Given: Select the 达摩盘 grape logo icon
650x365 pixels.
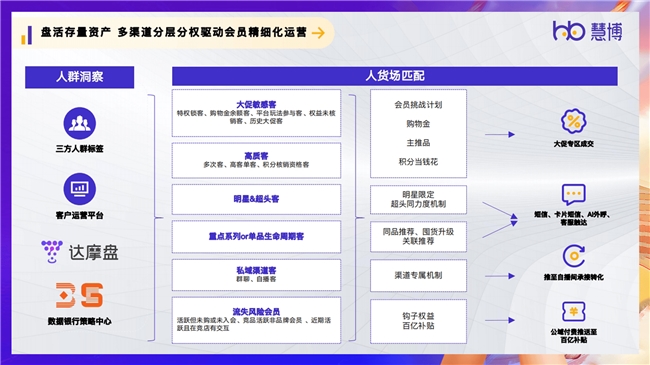Looking at the screenshot, I should pyautogui.click(x=51, y=251).
